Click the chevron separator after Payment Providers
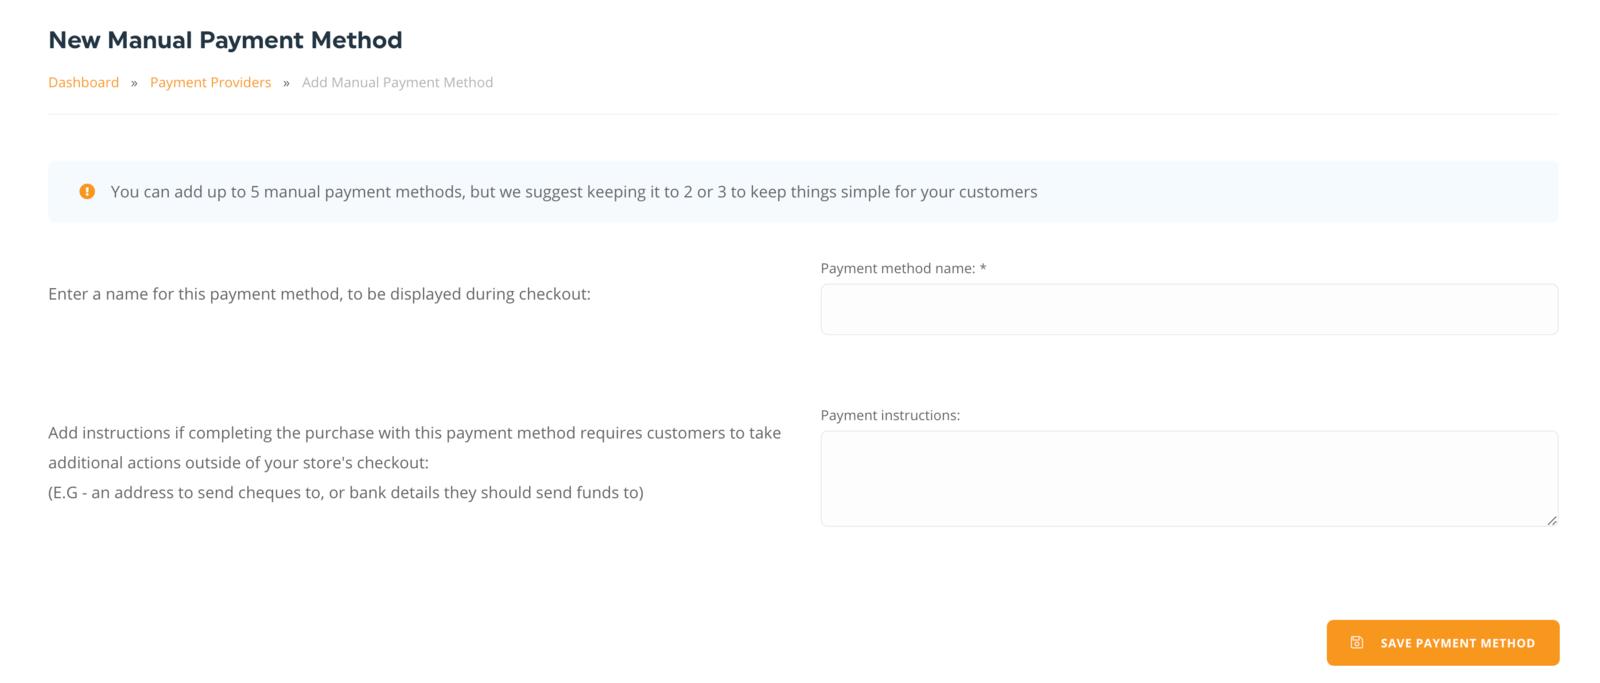Viewport: 1600px width, 683px height. tap(286, 83)
